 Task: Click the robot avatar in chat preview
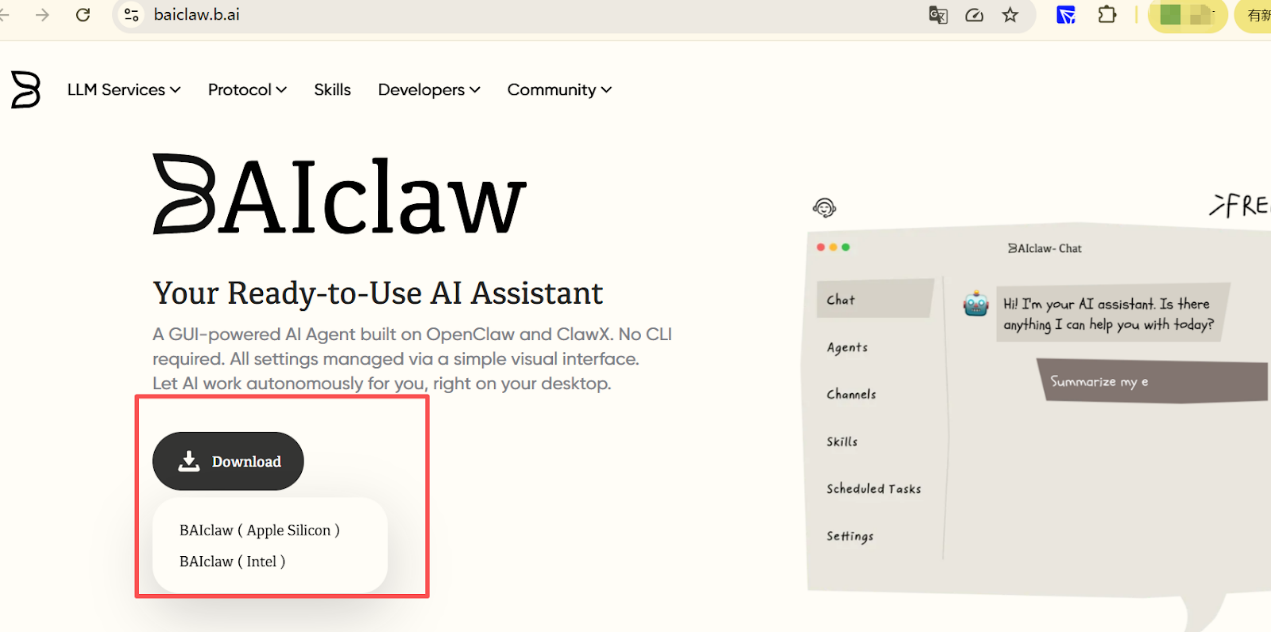click(976, 304)
